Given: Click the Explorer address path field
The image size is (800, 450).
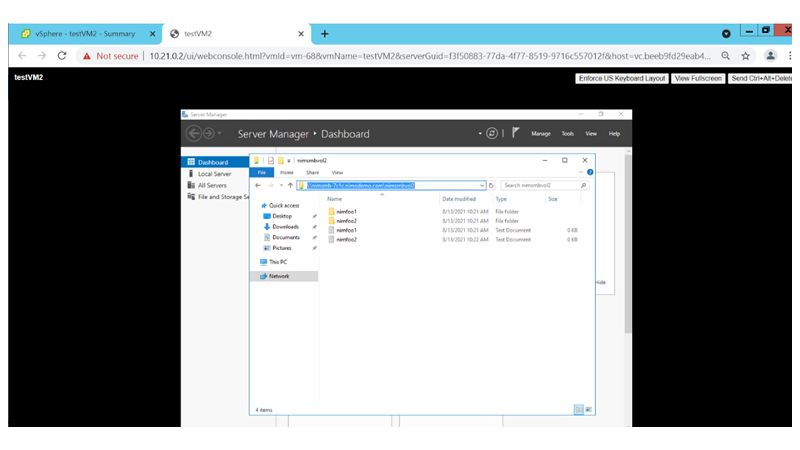Looking at the screenshot, I should (391, 185).
